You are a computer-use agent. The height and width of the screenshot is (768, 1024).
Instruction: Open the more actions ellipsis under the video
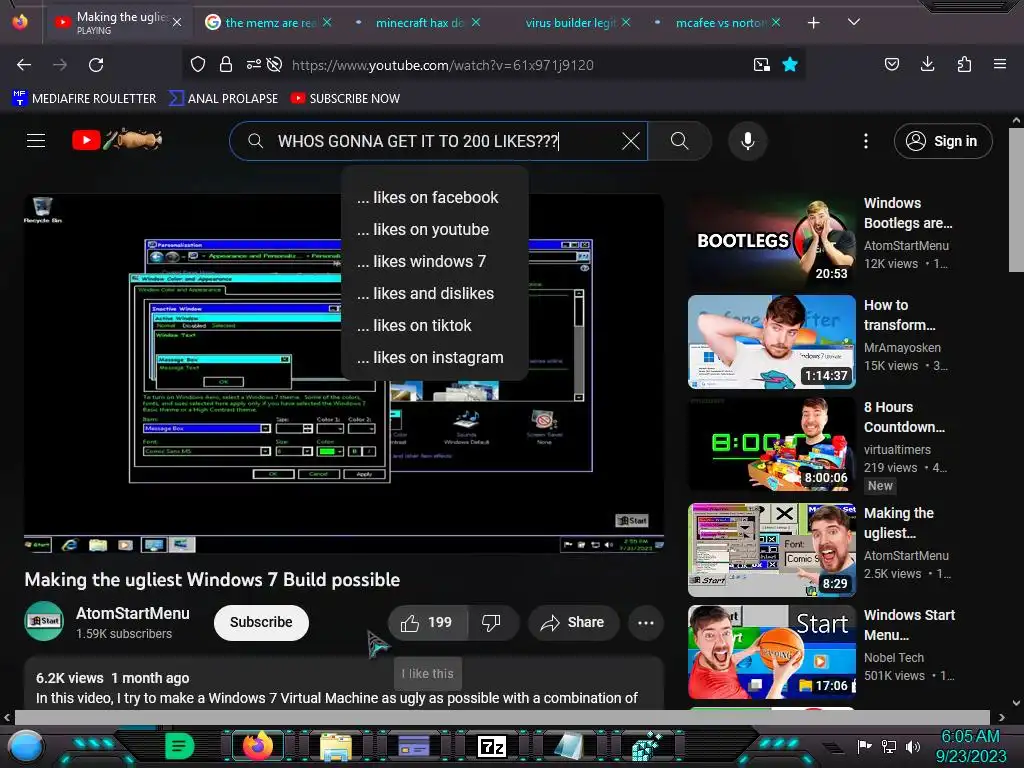(x=646, y=622)
